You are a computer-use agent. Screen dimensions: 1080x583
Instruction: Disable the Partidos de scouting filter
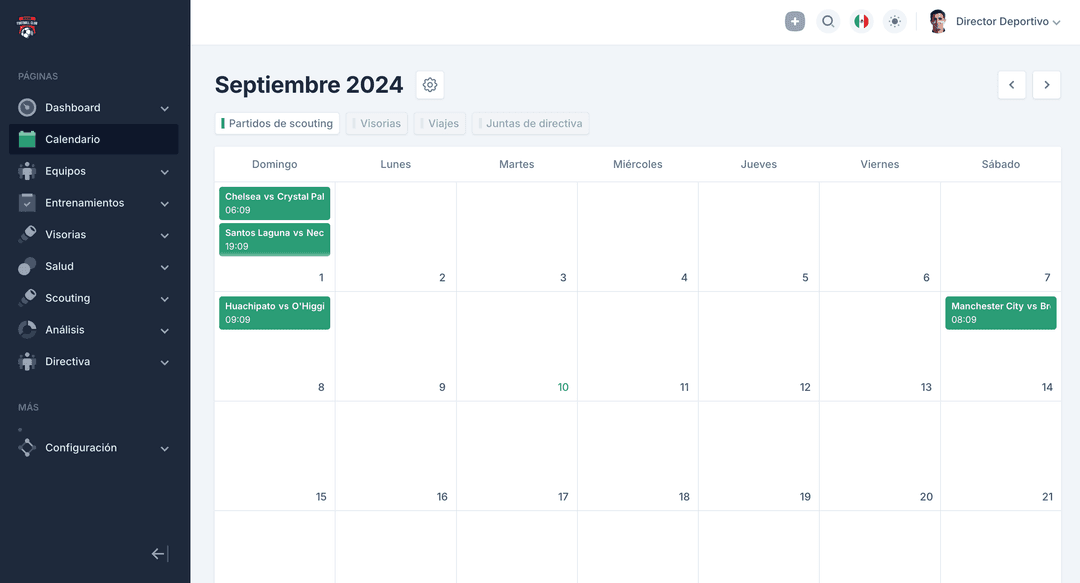(277, 123)
